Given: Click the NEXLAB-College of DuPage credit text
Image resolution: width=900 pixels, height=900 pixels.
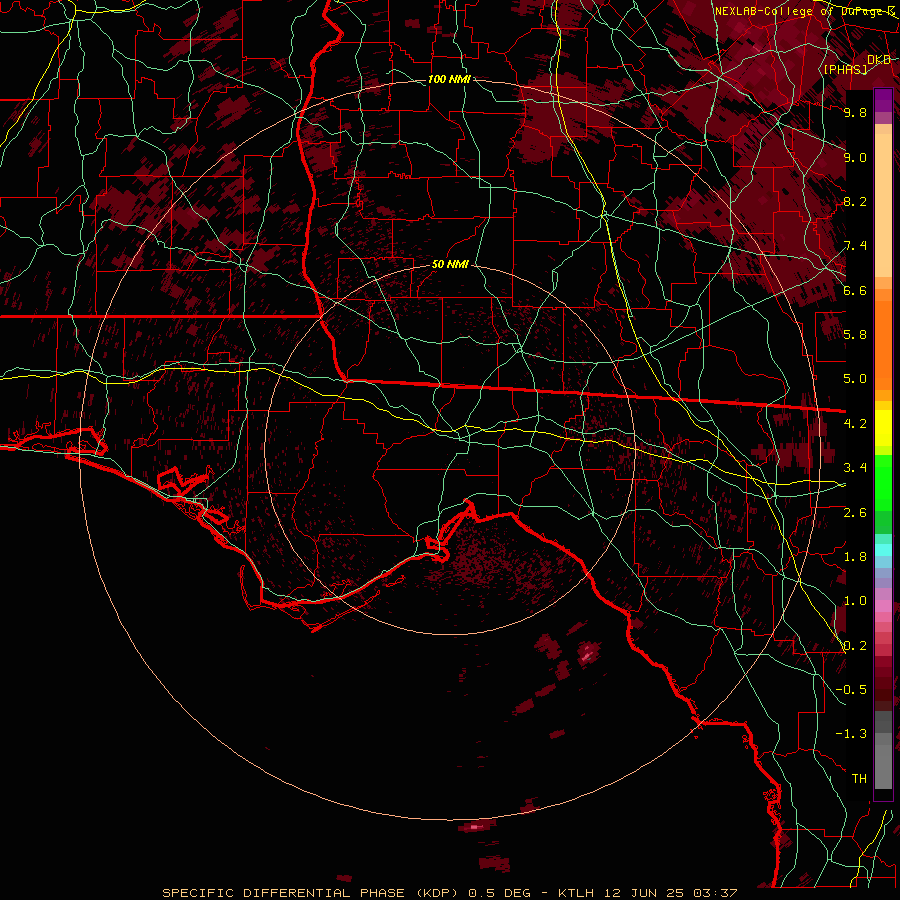Looking at the screenshot, I should 806,11.
